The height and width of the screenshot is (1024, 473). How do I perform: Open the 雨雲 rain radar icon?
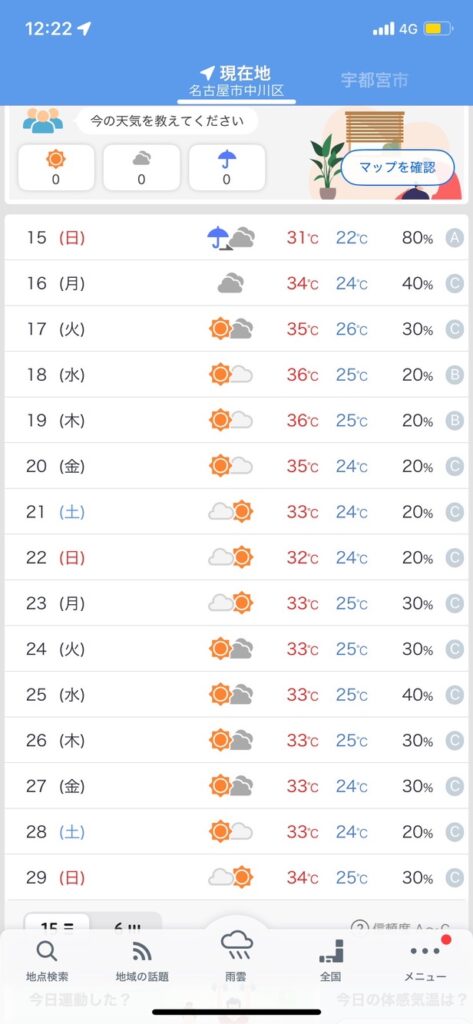[x=236, y=946]
